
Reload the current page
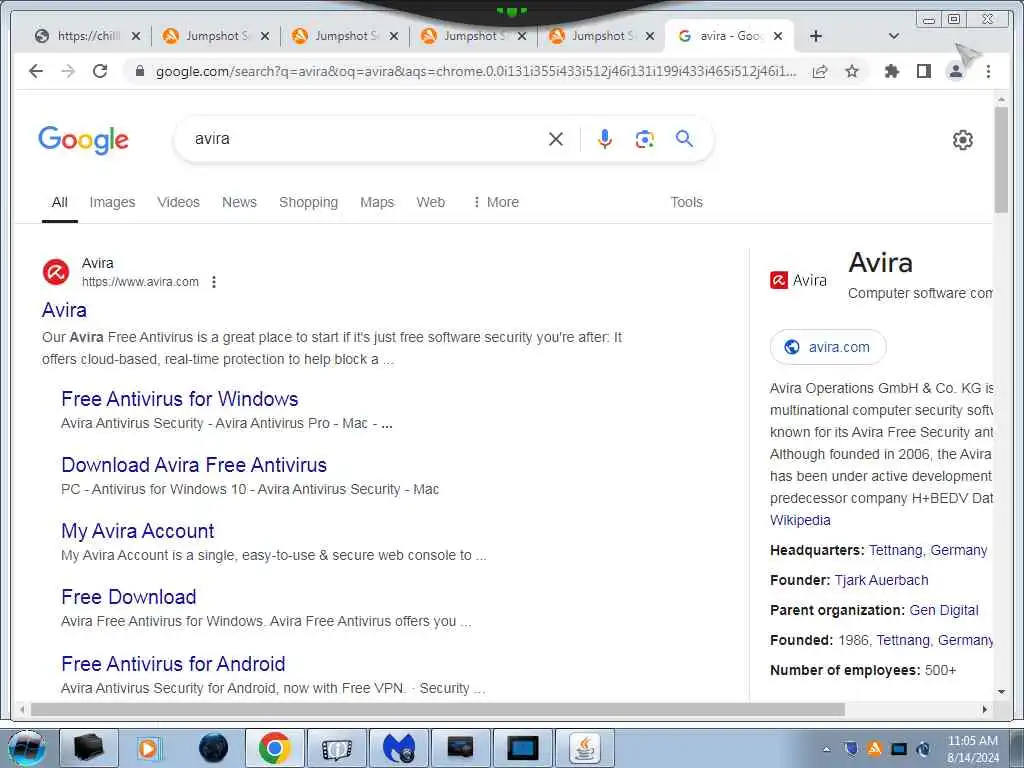[100, 71]
